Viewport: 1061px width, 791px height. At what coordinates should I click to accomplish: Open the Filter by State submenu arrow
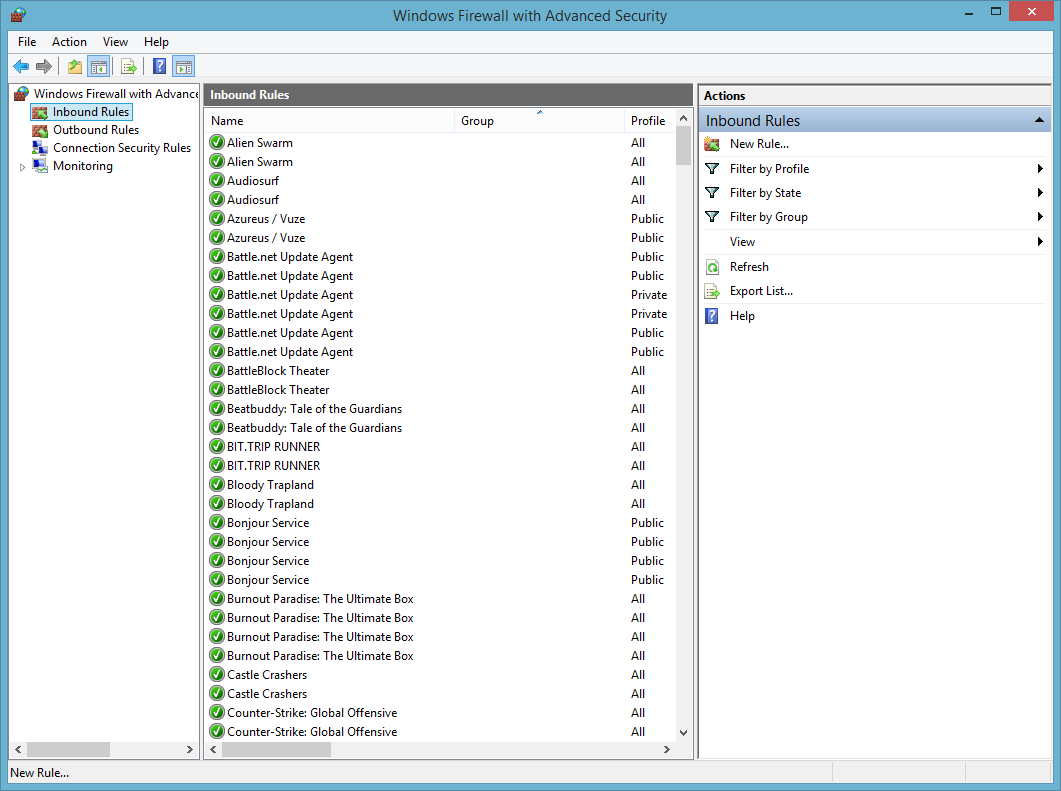pos(1040,193)
